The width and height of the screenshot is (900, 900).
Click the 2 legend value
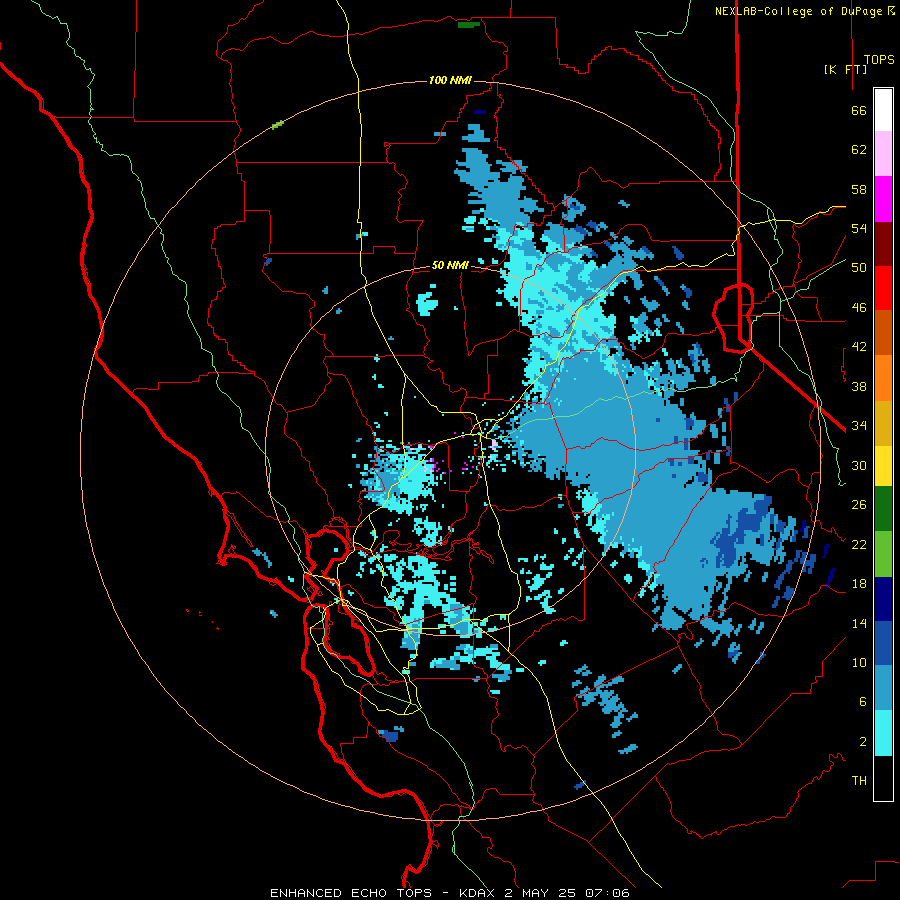(x=863, y=742)
